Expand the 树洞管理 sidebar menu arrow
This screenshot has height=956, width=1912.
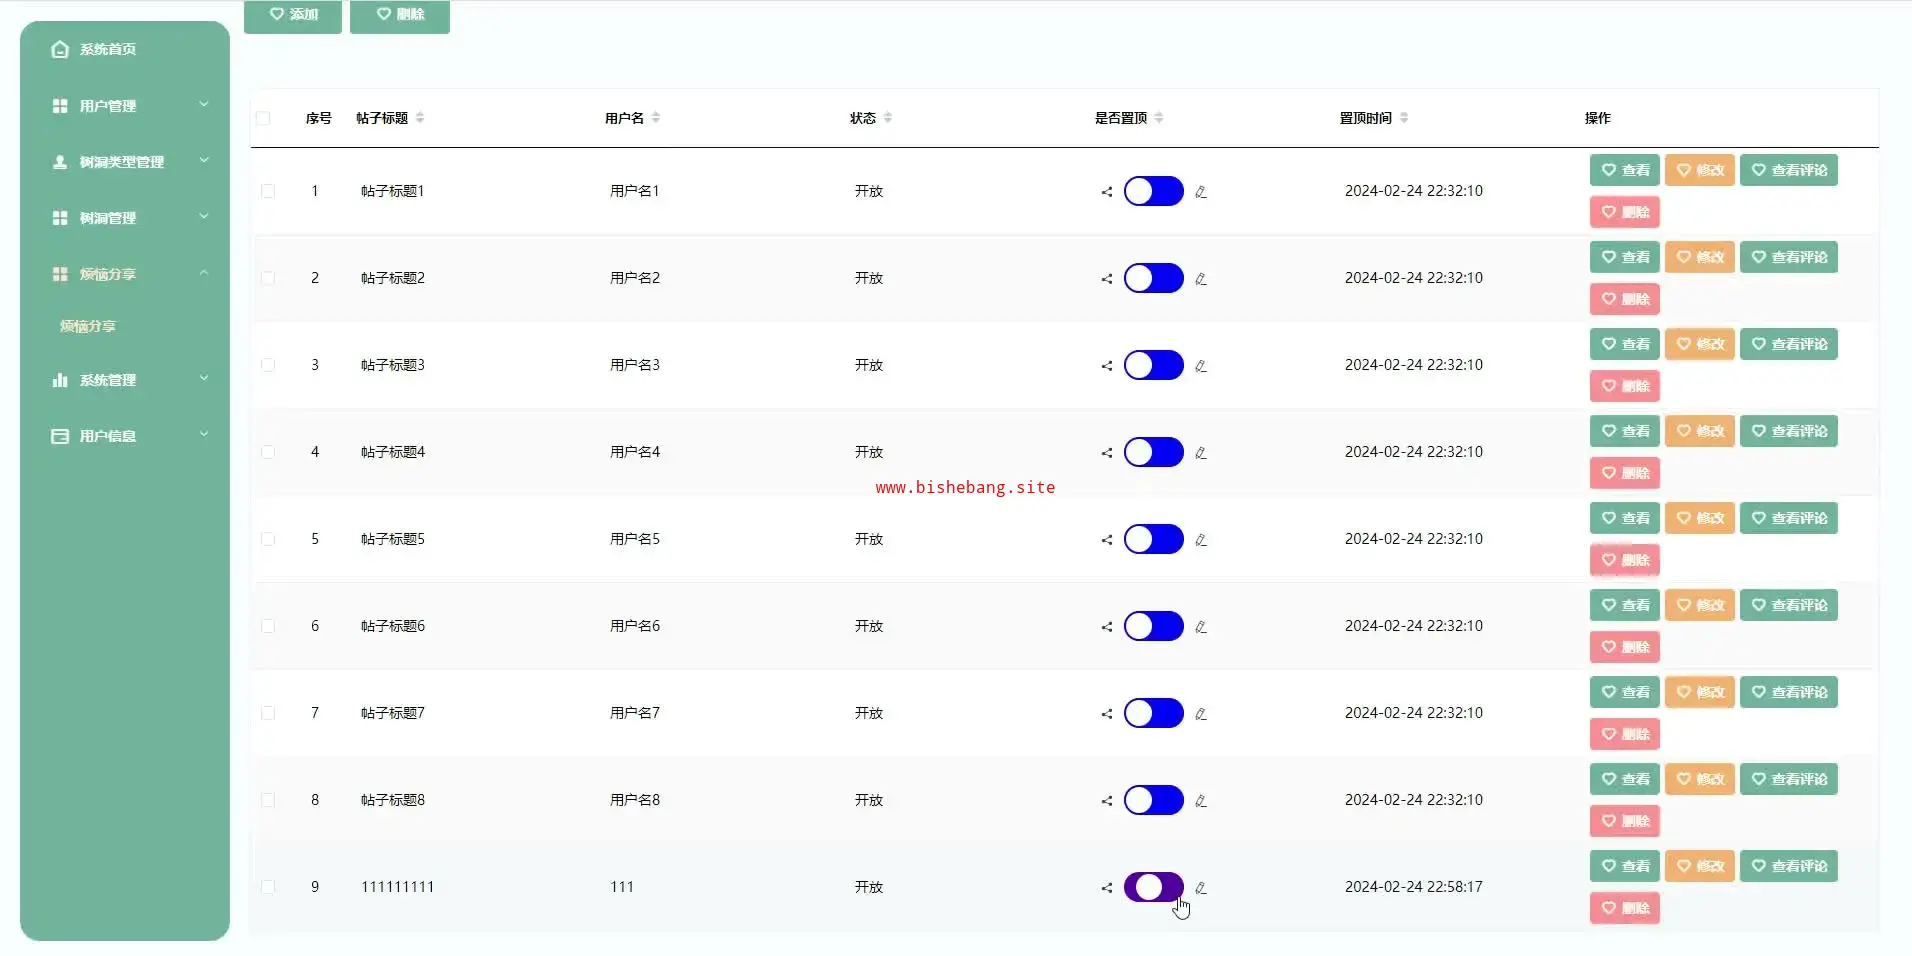[x=204, y=216]
